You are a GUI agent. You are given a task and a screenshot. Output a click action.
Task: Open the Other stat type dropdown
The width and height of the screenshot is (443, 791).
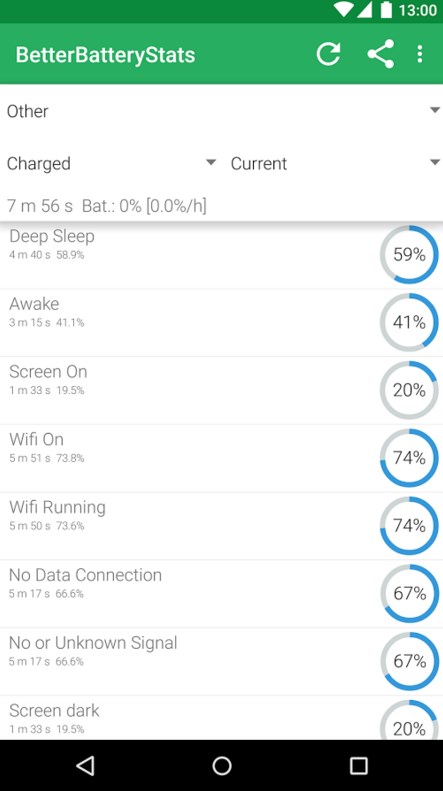pos(222,110)
